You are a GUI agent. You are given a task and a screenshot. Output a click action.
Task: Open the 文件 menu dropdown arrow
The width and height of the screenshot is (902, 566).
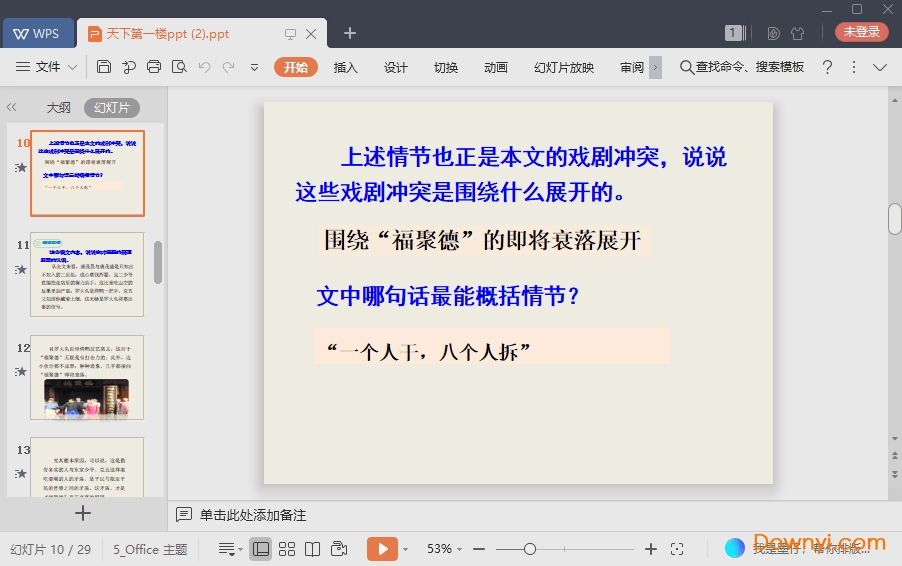click(73, 67)
